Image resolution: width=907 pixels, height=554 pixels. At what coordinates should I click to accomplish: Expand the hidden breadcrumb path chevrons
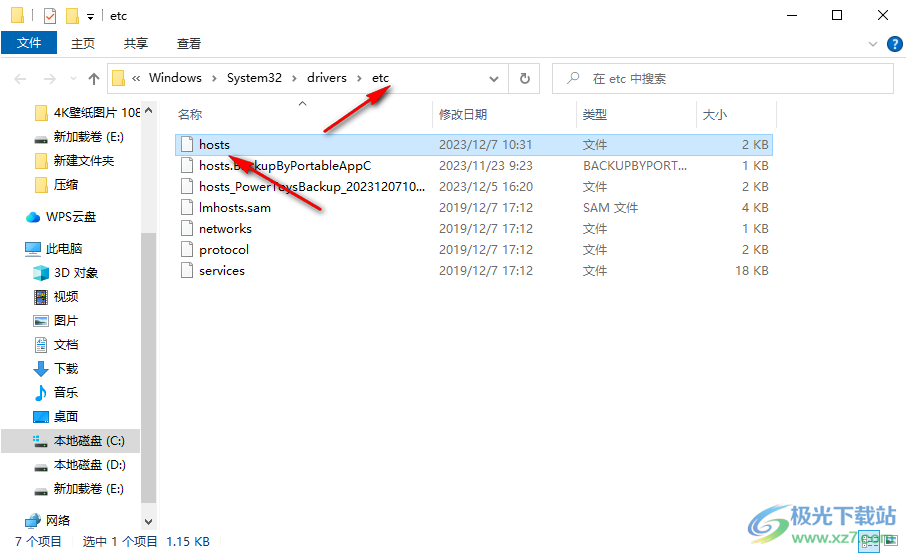point(136,79)
